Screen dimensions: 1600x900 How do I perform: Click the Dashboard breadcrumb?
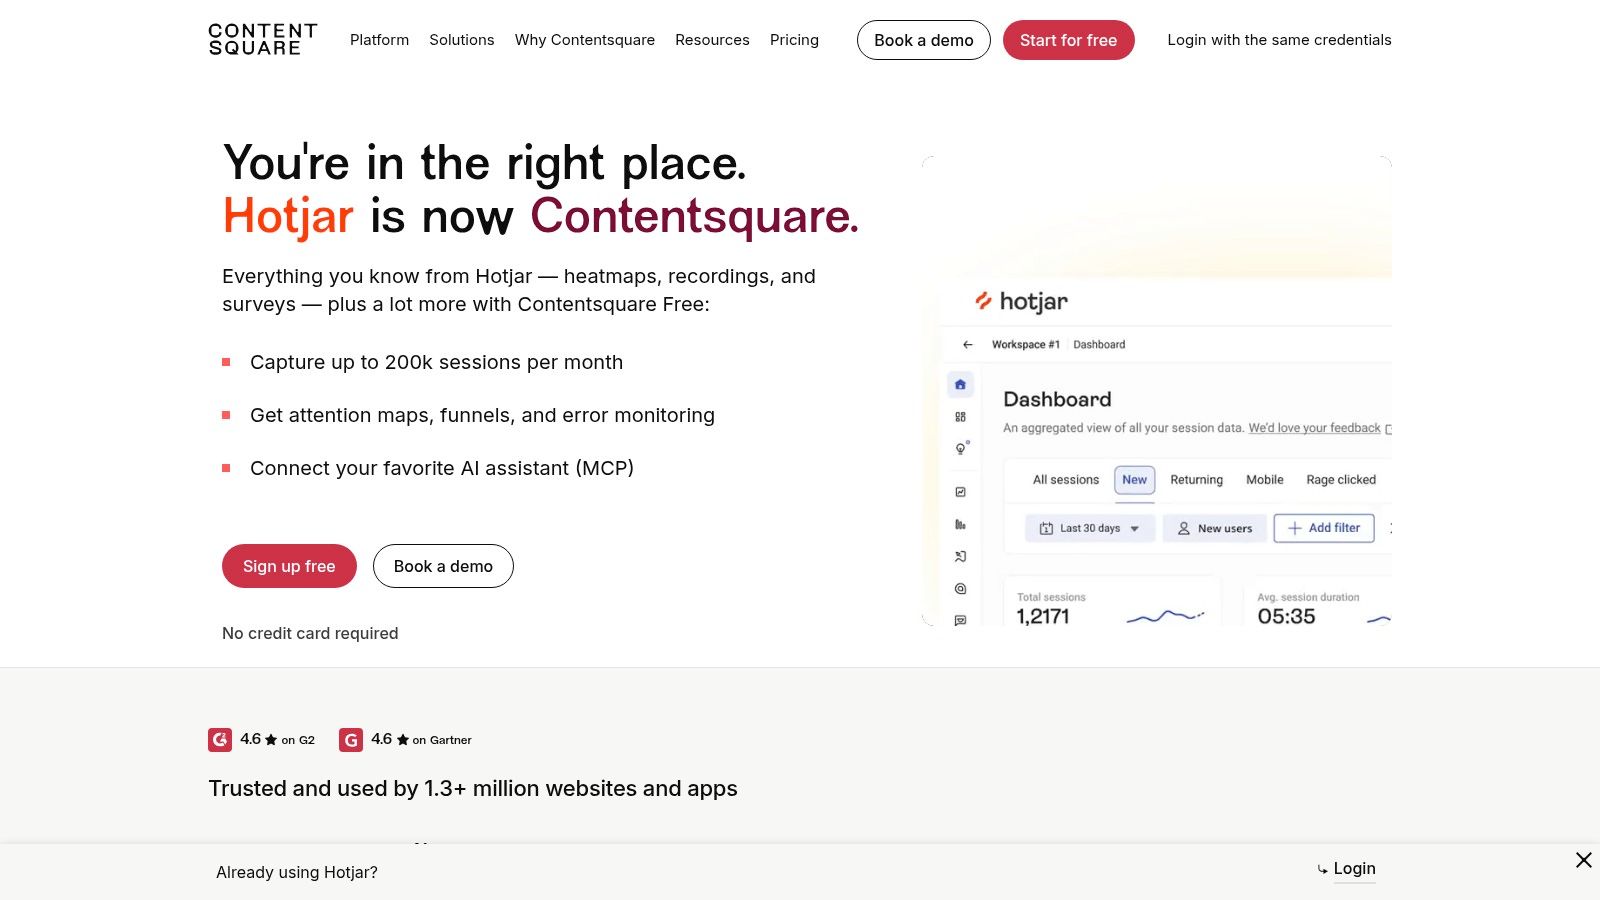coord(1099,344)
